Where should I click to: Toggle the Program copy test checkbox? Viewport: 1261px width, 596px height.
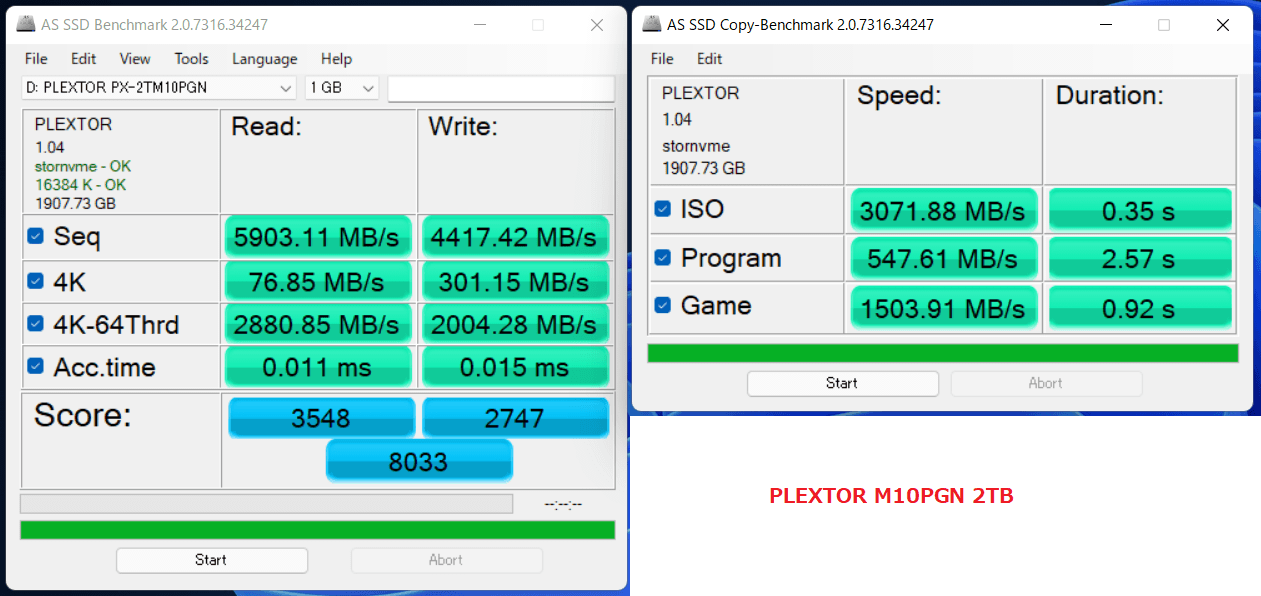[x=662, y=258]
